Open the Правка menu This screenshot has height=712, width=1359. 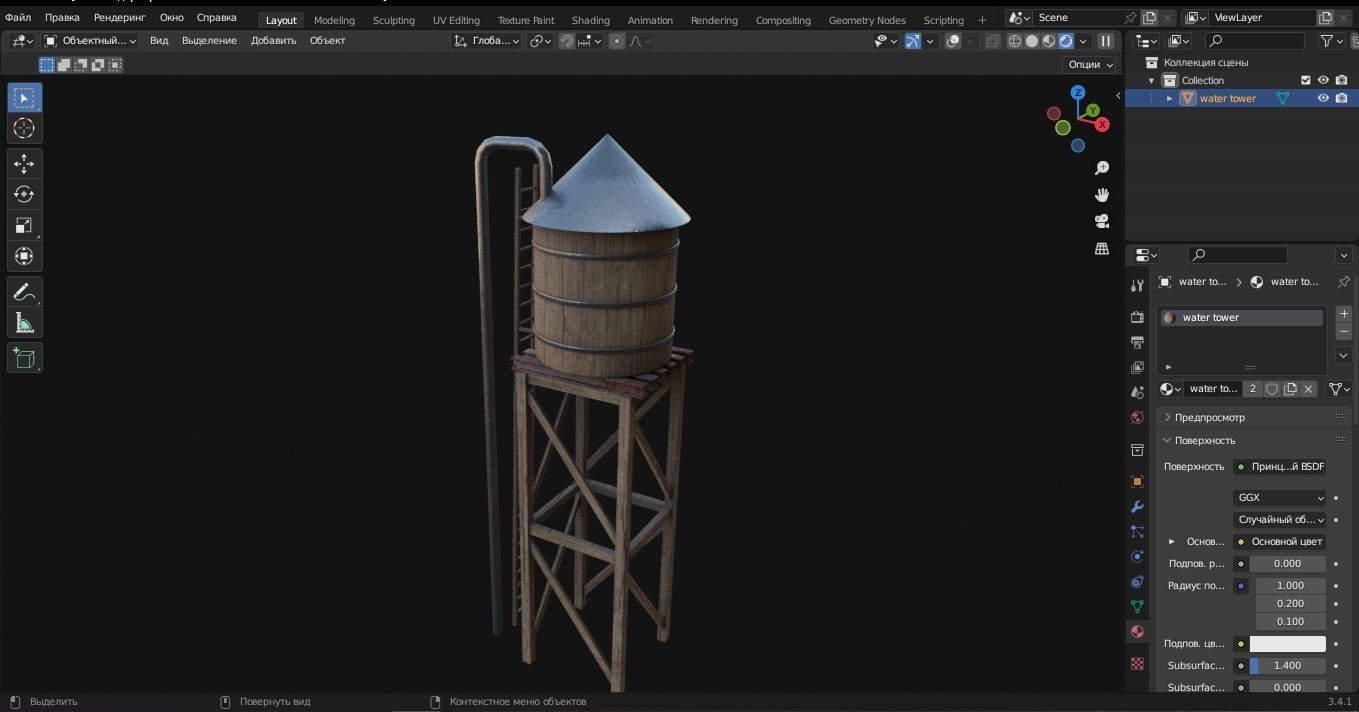(62, 18)
